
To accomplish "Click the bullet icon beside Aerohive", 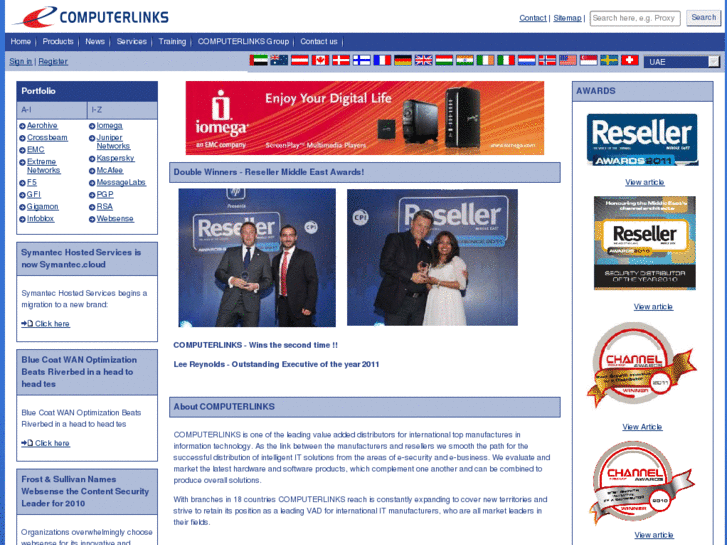I will [22, 126].
